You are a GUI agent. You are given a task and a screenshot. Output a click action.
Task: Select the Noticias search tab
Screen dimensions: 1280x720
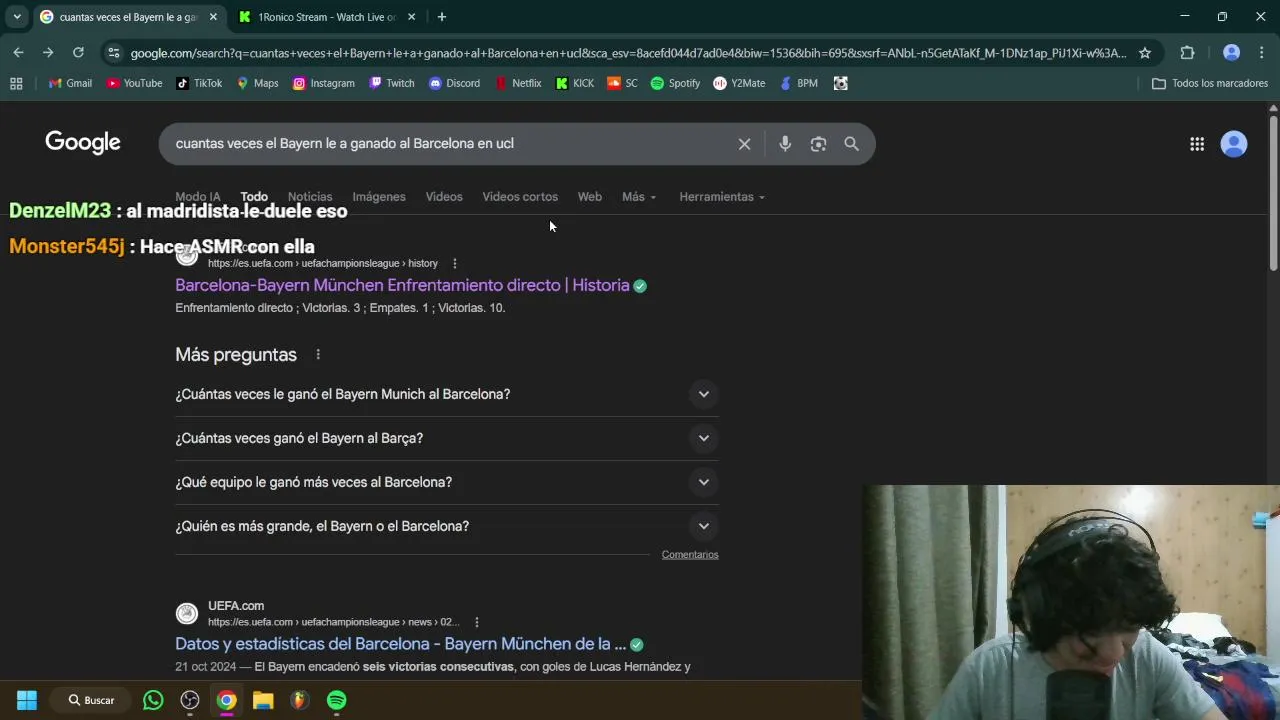coord(310,197)
